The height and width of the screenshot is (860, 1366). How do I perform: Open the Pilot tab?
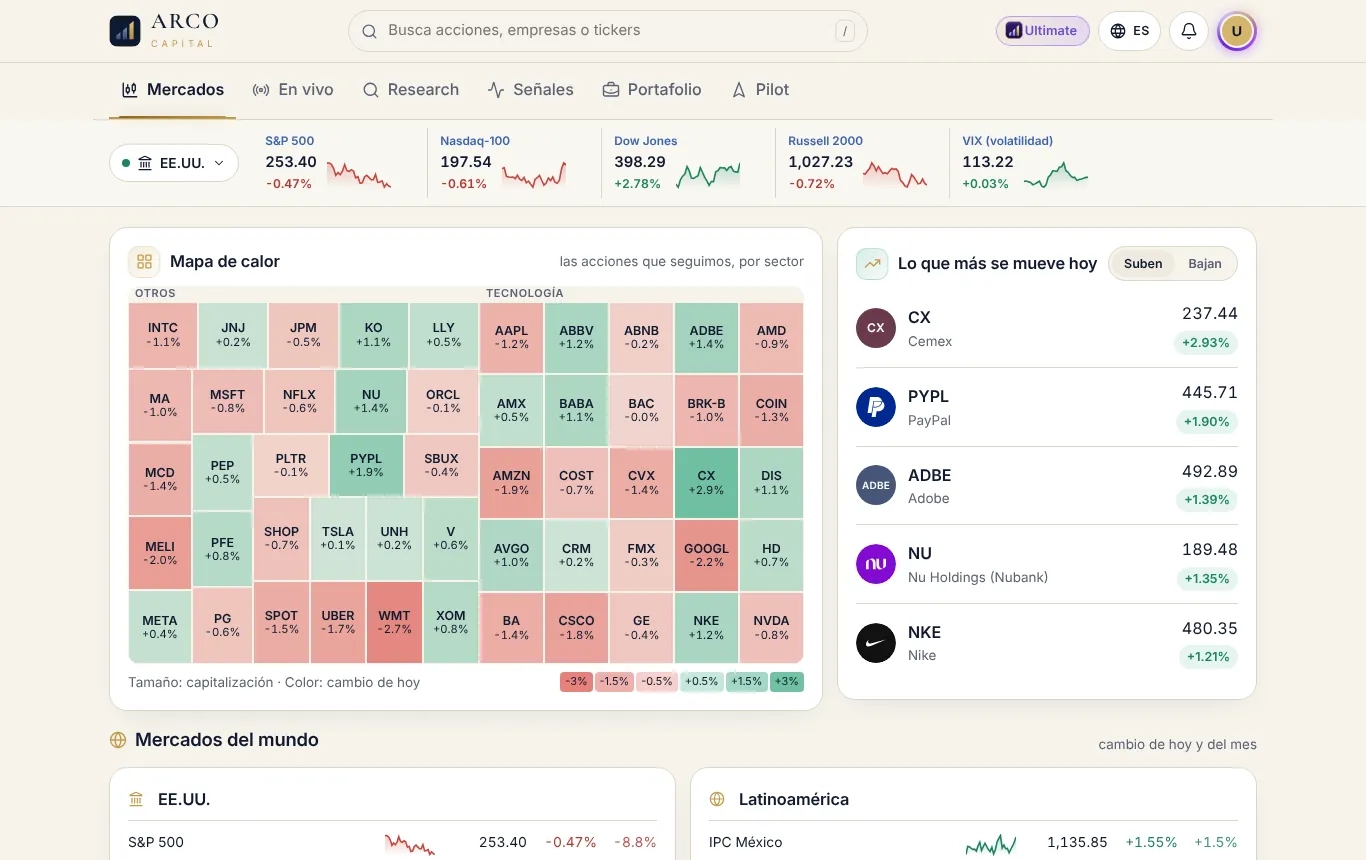point(760,90)
